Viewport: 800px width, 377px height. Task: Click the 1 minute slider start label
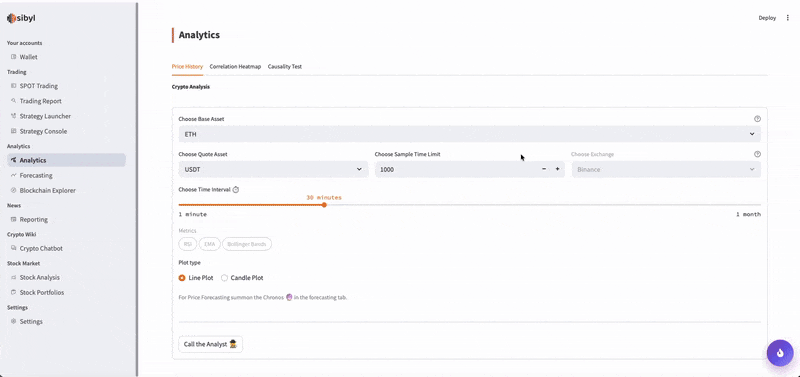(x=193, y=215)
